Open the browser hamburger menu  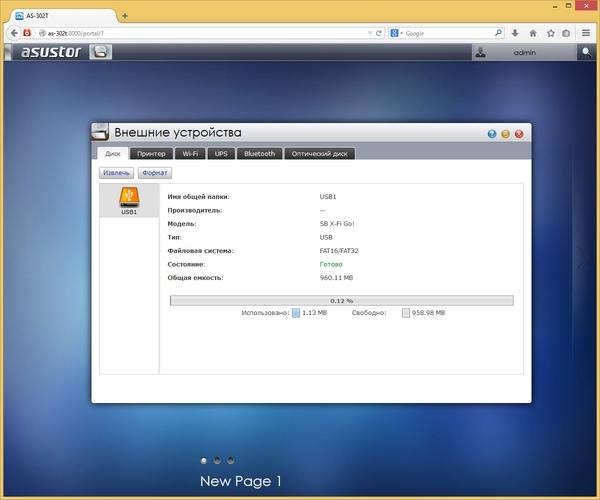point(586,33)
